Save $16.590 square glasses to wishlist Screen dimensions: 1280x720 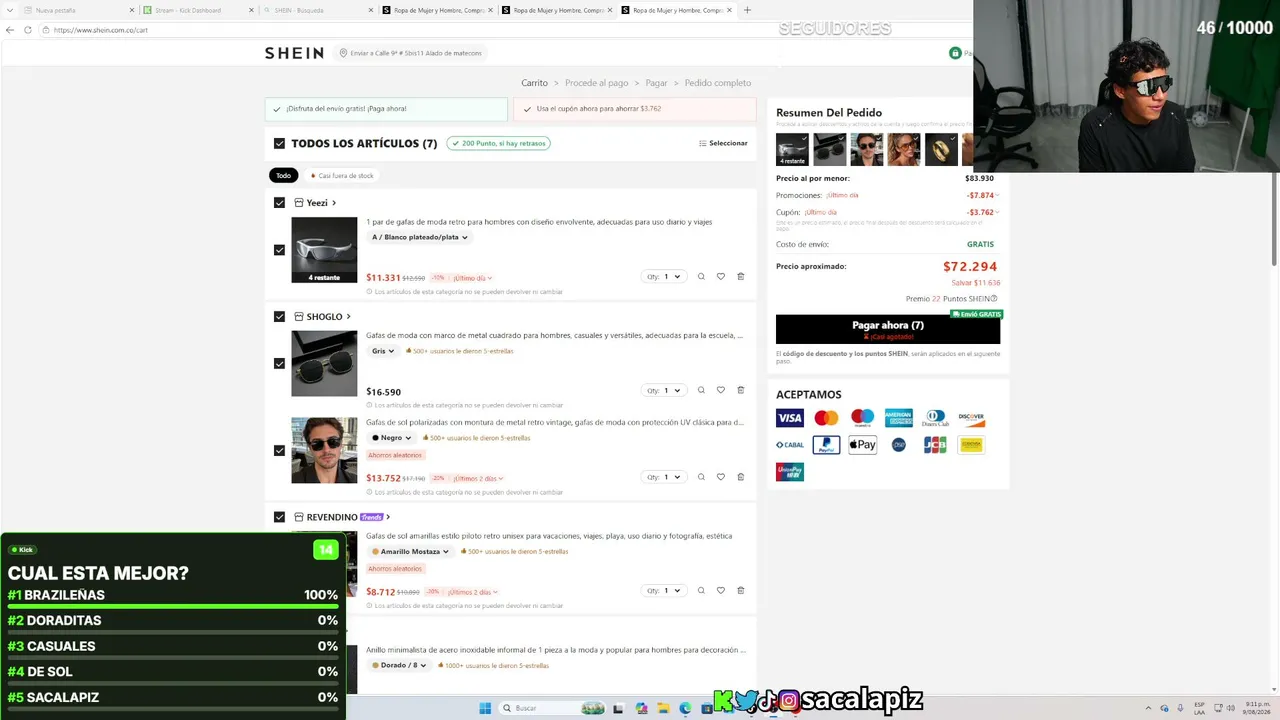coord(720,390)
